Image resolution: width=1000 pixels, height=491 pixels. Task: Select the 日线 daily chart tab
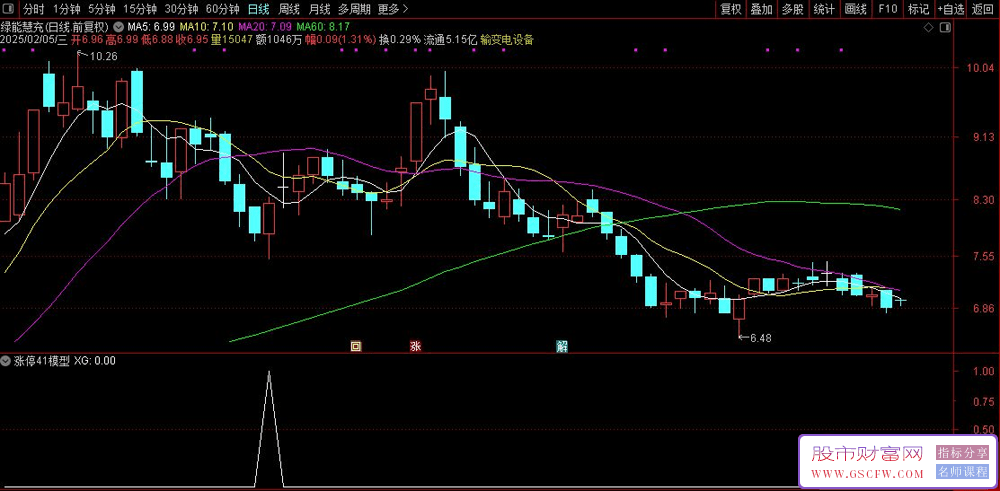click(258, 9)
